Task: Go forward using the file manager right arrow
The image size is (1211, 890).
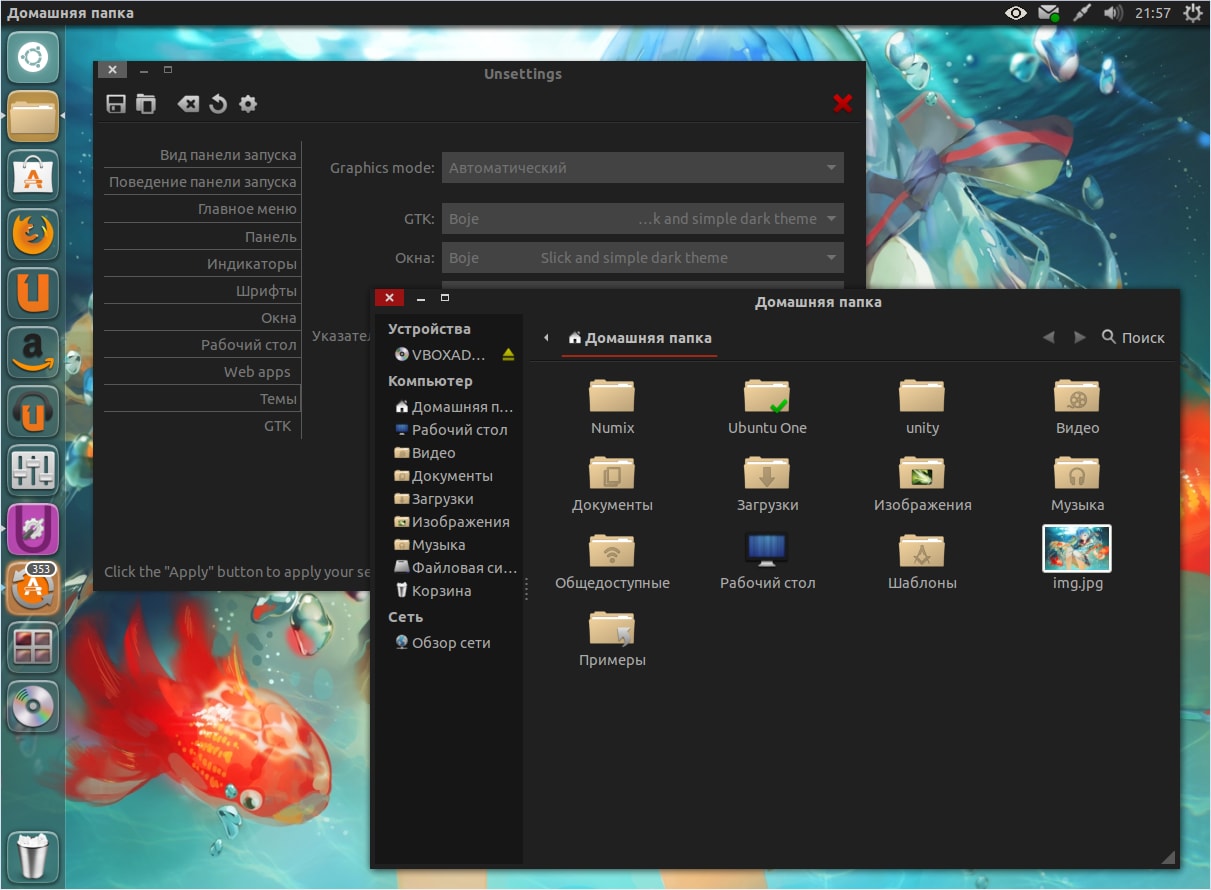Action: (1079, 338)
